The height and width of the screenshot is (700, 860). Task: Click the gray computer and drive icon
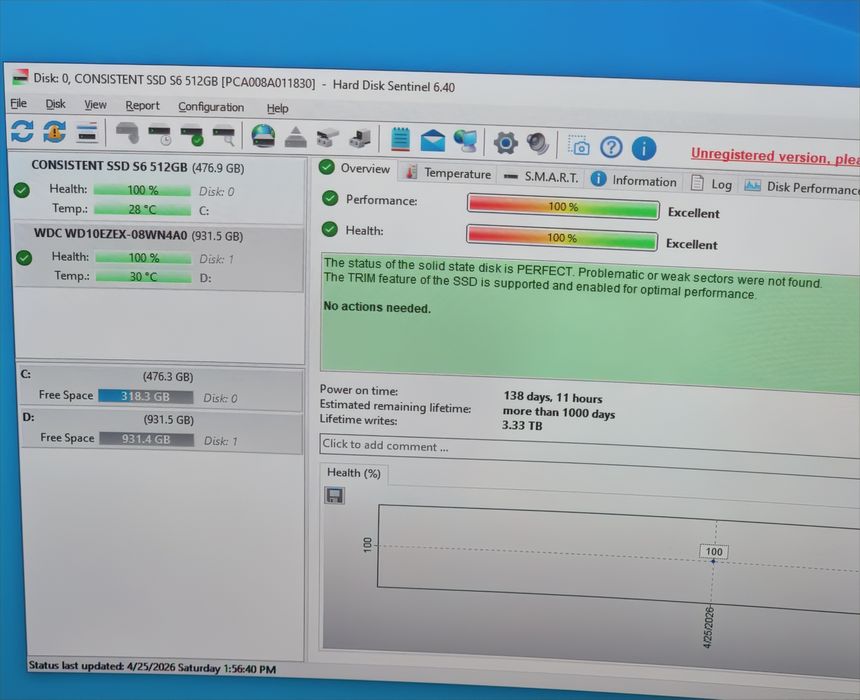(360, 138)
